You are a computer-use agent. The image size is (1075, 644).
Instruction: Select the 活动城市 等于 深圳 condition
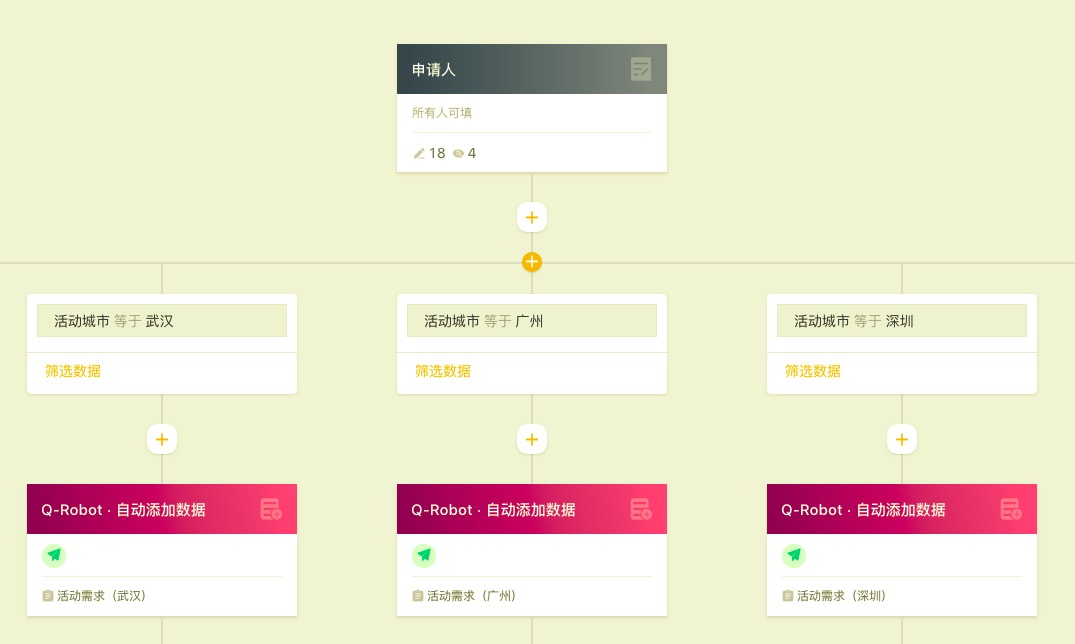[x=902, y=321]
